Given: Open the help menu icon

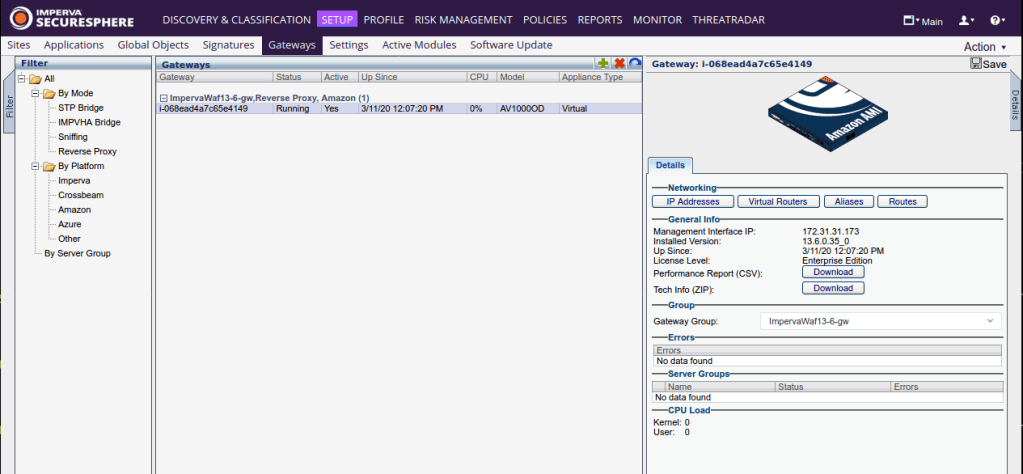Looking at the screenshot, I should point(996,20).
